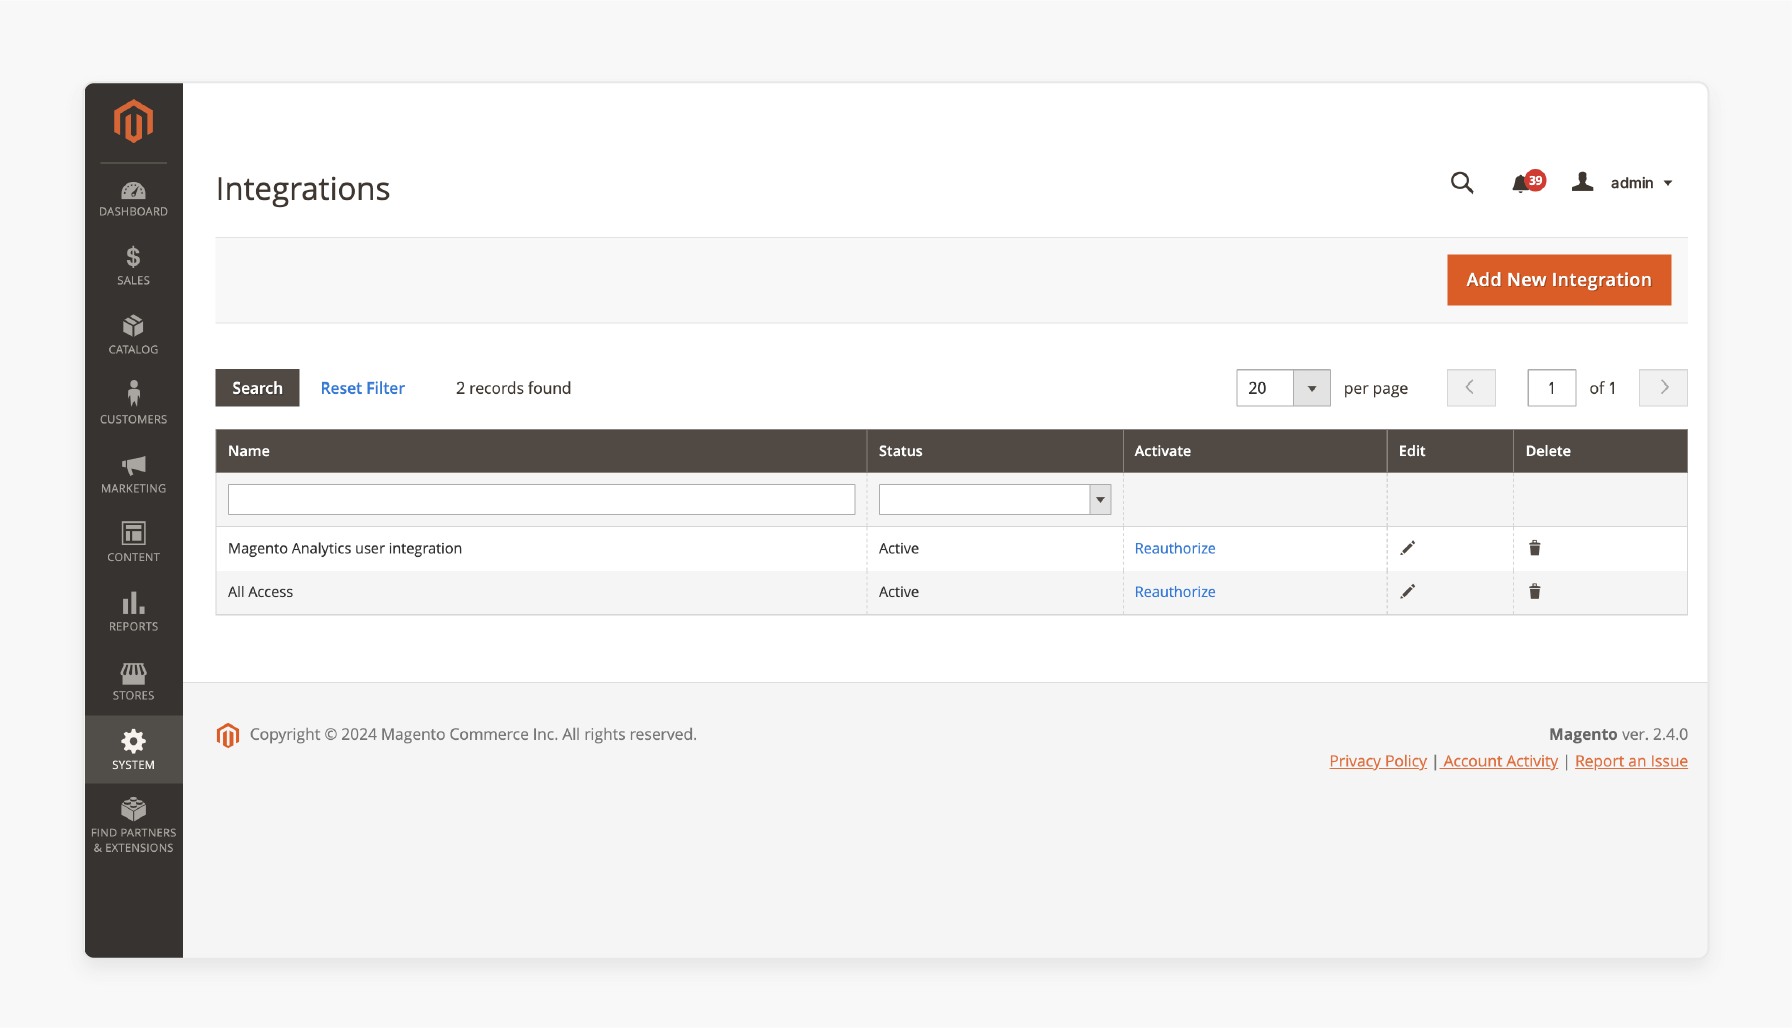Click Add New Integration button

coord(1559,280)
